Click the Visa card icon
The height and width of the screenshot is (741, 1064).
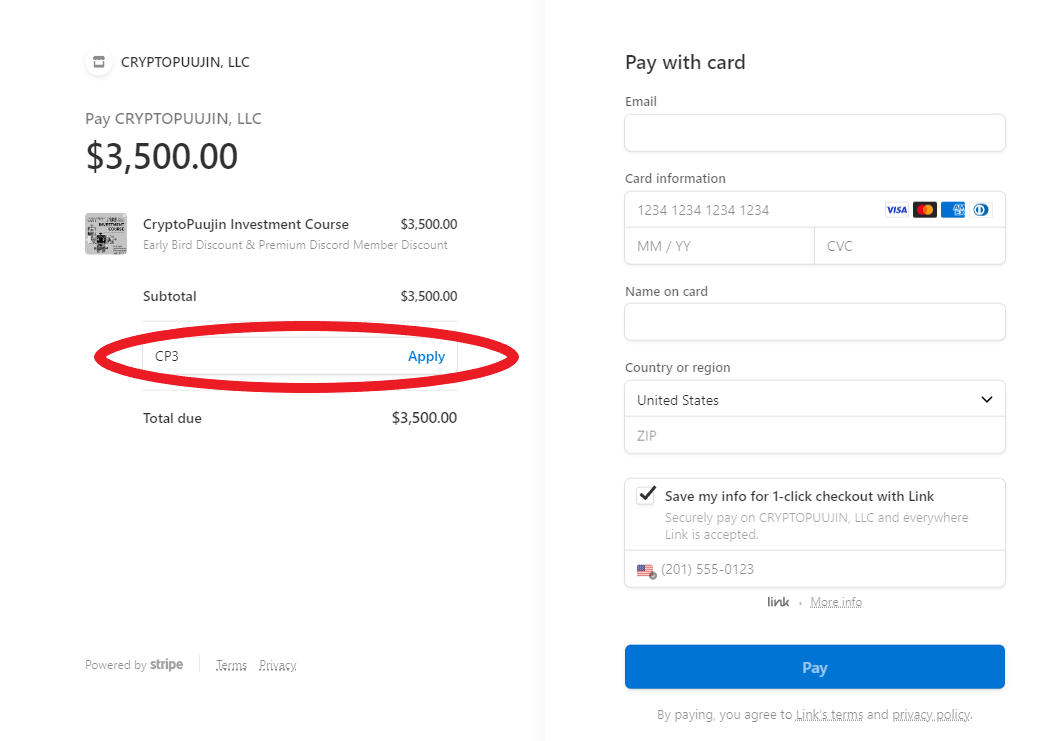tap(896, 210)
